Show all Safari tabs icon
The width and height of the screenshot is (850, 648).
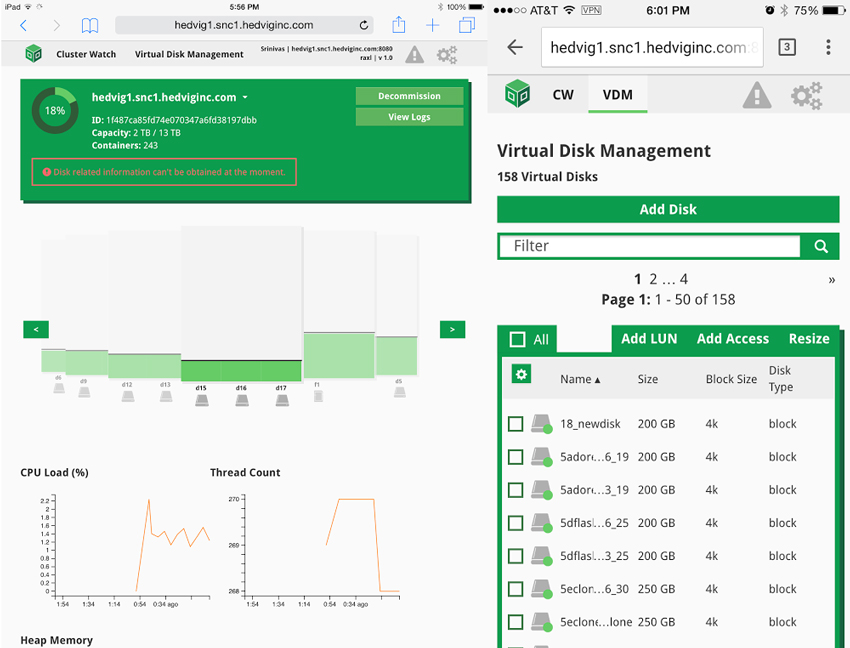467,25
